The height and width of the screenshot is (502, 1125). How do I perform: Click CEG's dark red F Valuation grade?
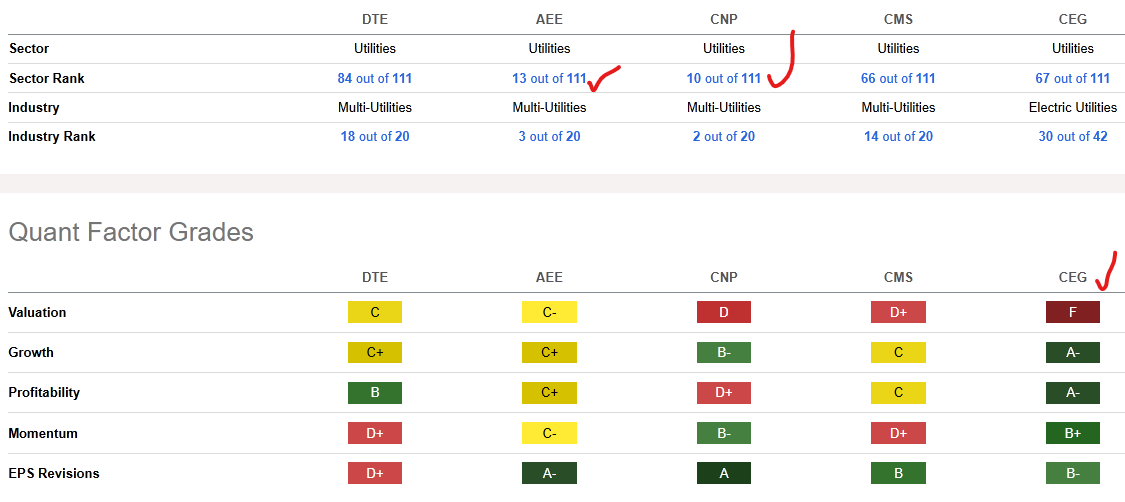[x=1072, y=312]
